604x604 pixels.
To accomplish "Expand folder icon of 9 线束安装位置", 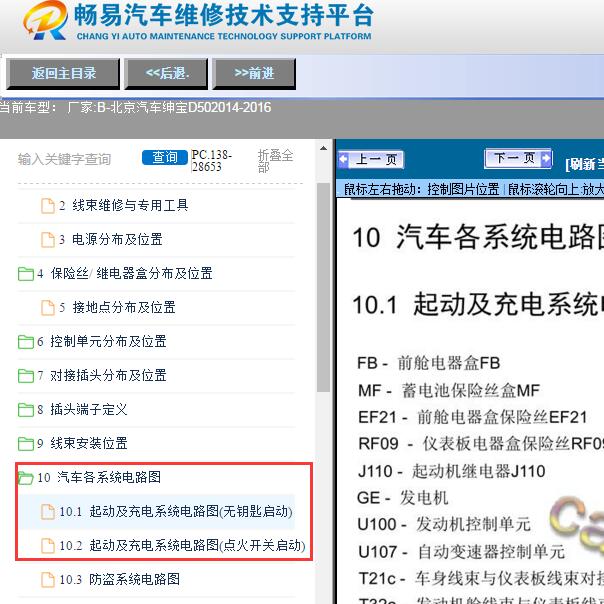I will pyautogui.click(x=26, y=443).
